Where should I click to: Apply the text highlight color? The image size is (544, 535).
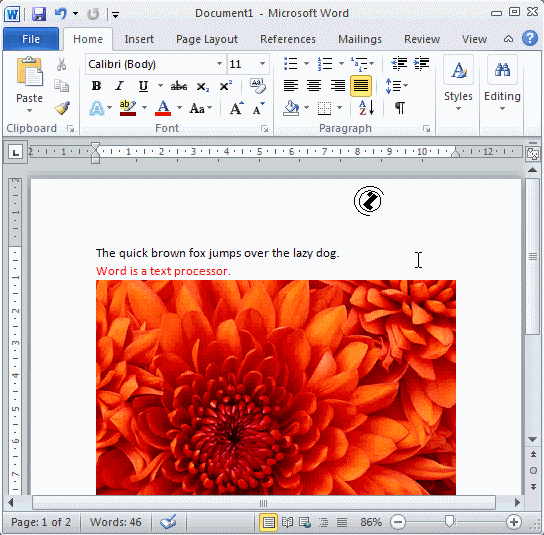pyautogui.click(x=128, y=108)
